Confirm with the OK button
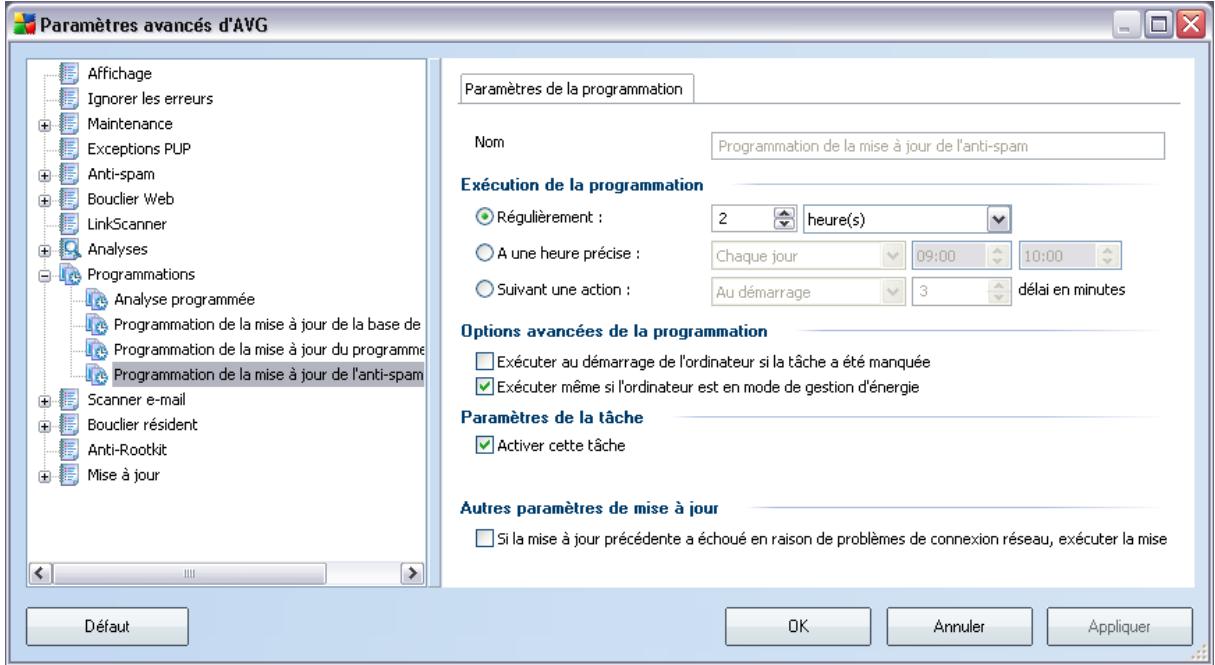The width and height of the screenshot is (1215, 665). [796, 625]
